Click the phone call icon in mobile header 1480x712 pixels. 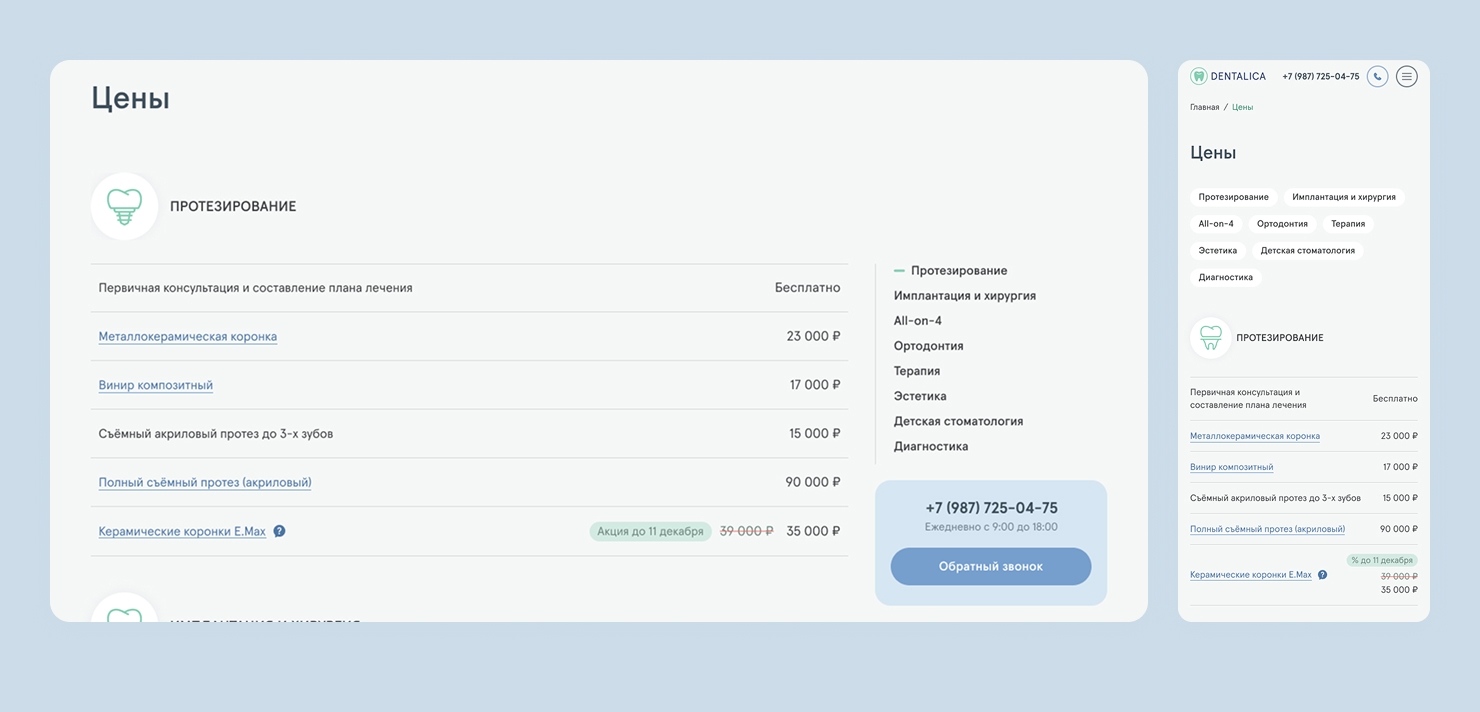1377,76
